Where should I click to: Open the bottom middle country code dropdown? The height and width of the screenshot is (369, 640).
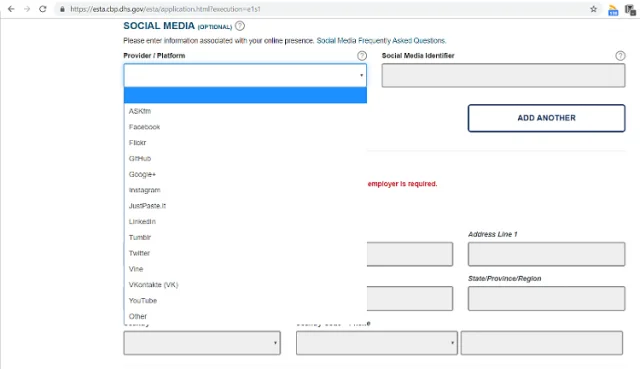377,343
